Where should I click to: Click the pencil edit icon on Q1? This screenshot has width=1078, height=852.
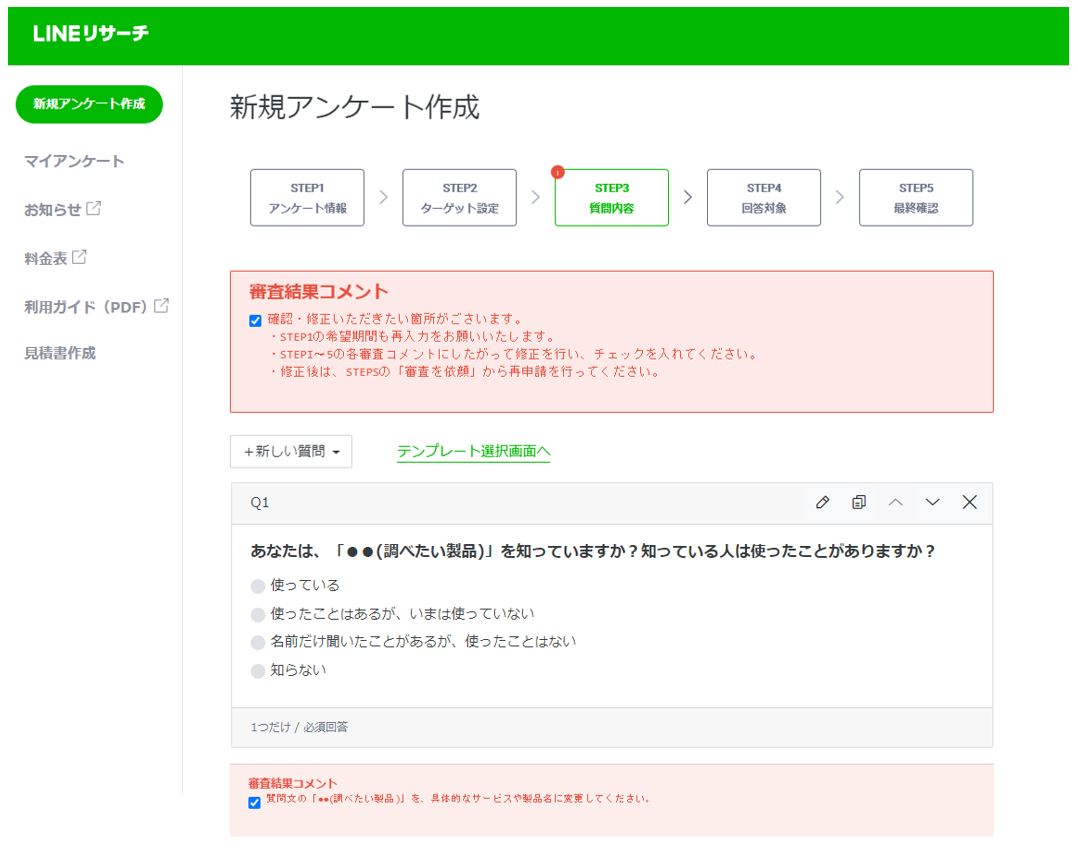pyautogui.click(x=822, y=502)
